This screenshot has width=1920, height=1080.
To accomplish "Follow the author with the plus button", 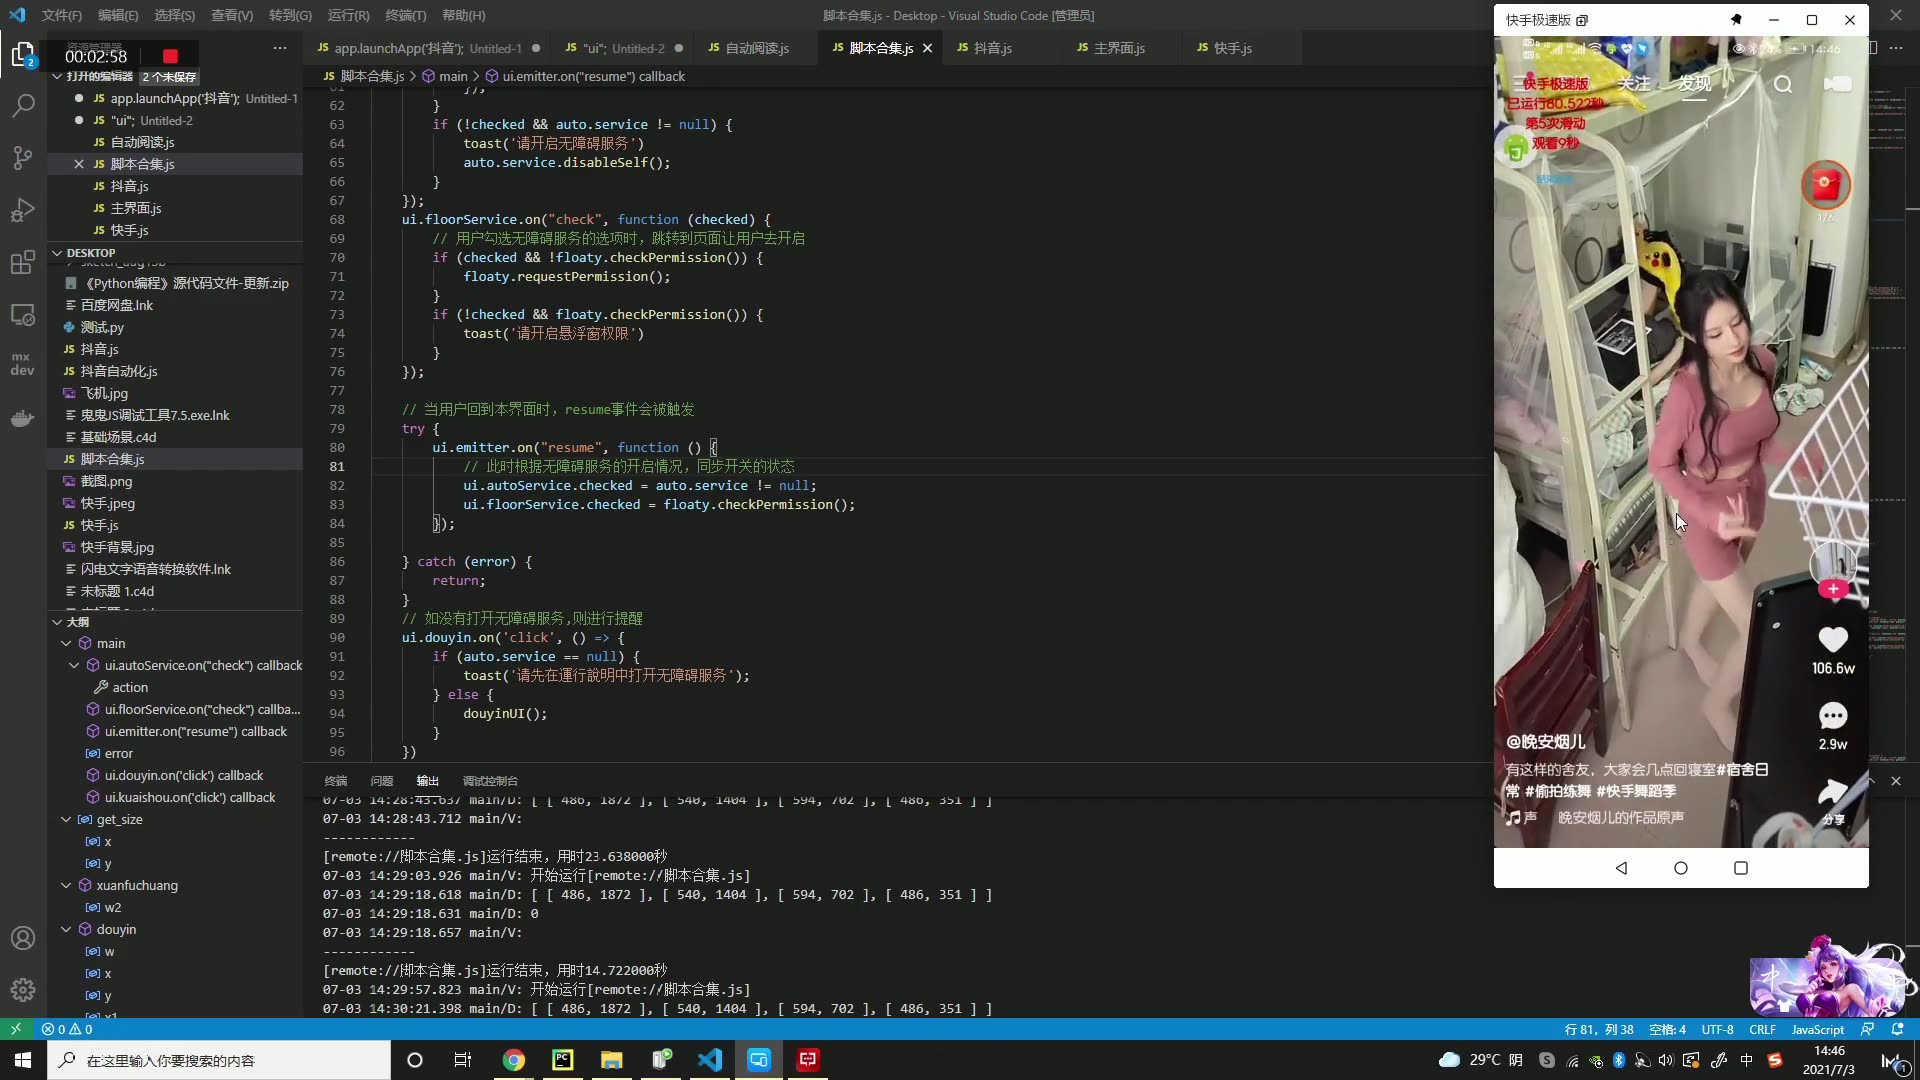I will point(1833,590).
